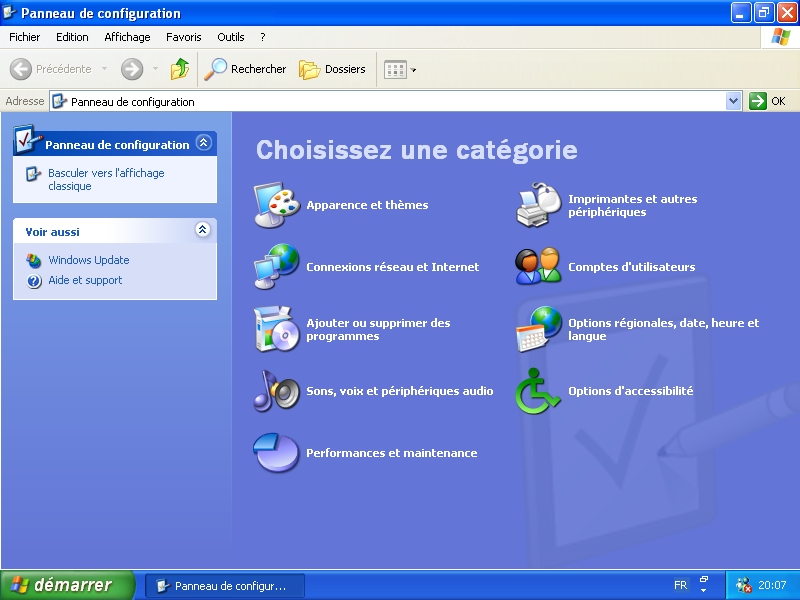Click Connexions réseau et Internet link text
Image resolution: width=800 pixels, height=600 pixels.
(392, 267)
